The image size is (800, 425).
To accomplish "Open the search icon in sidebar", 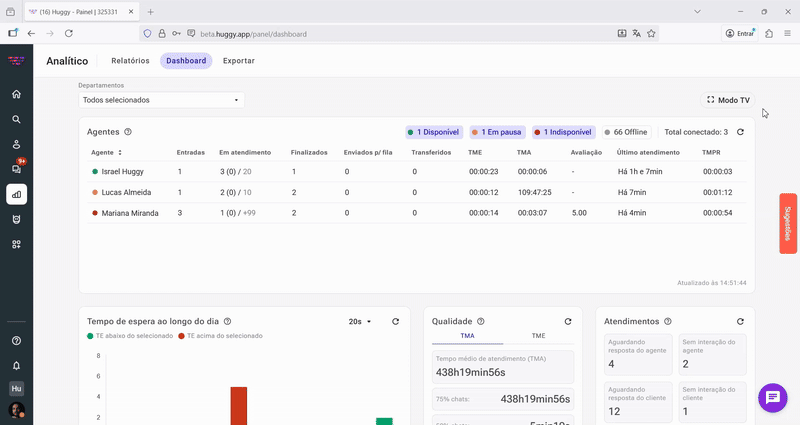I will click(x=16, y=119).
